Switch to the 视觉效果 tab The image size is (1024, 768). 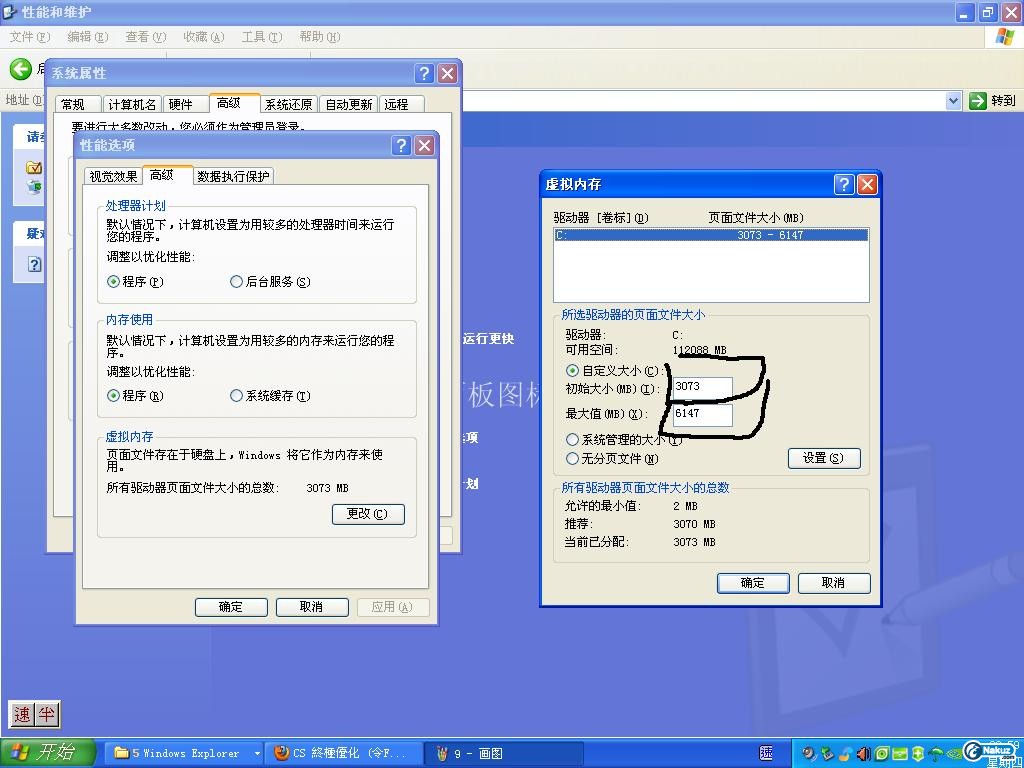(114, 176)
